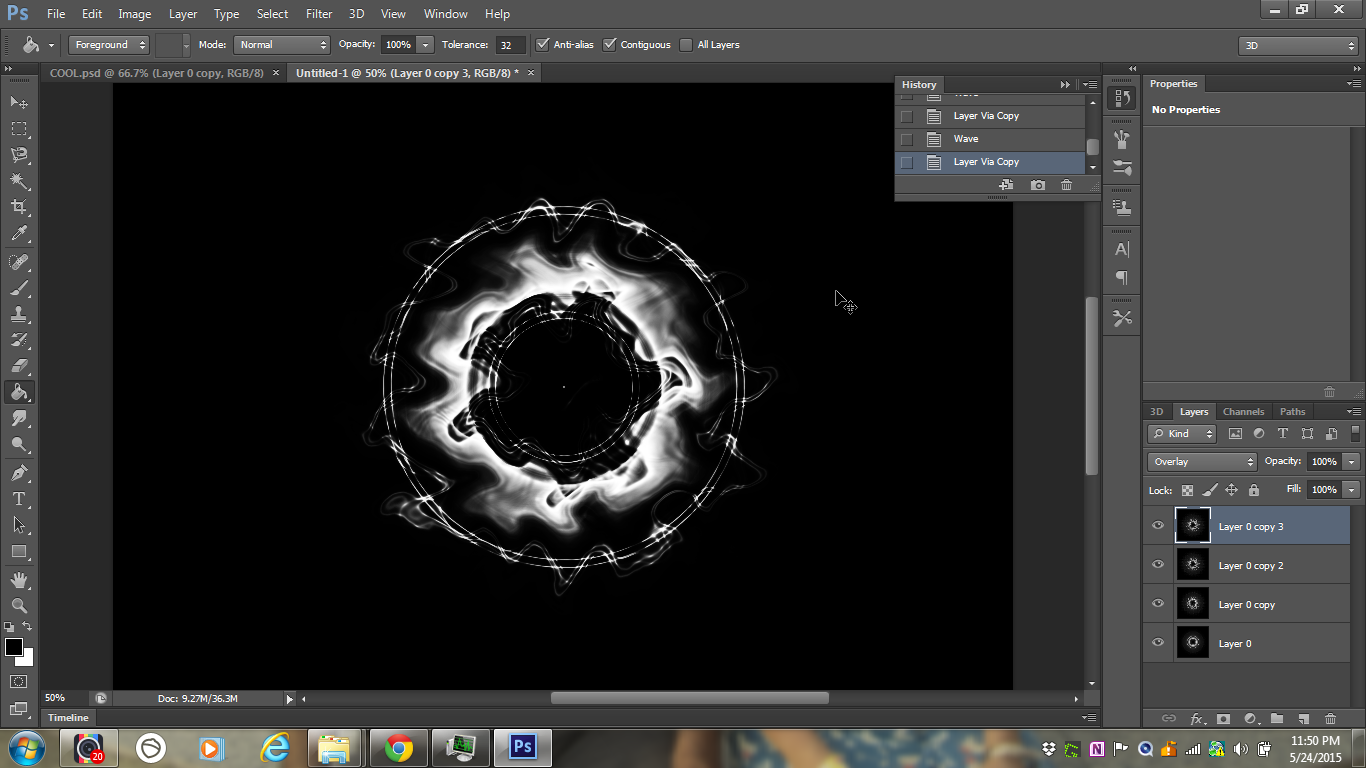This screenshot has width=1366, height=768.
Task: Toggle visibility of Layer 0
Action: coord(1158,643)
